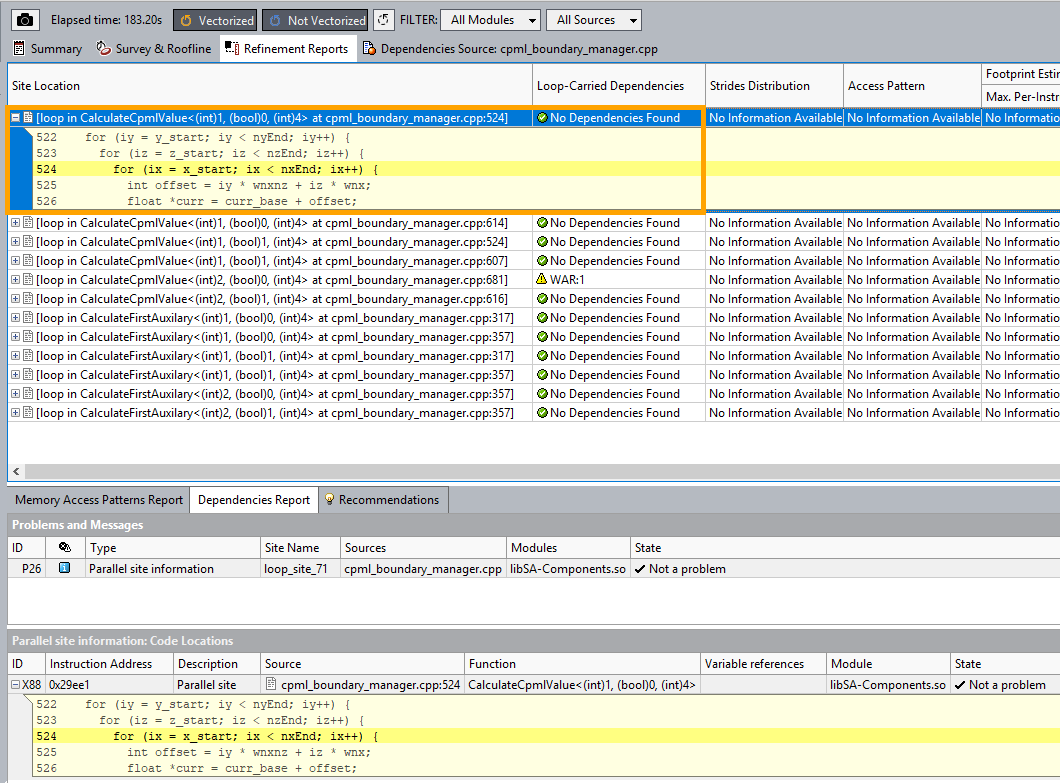Screen dimensions: 1060x783
Task: Click the severity icon column header
Action: (65, 548)
